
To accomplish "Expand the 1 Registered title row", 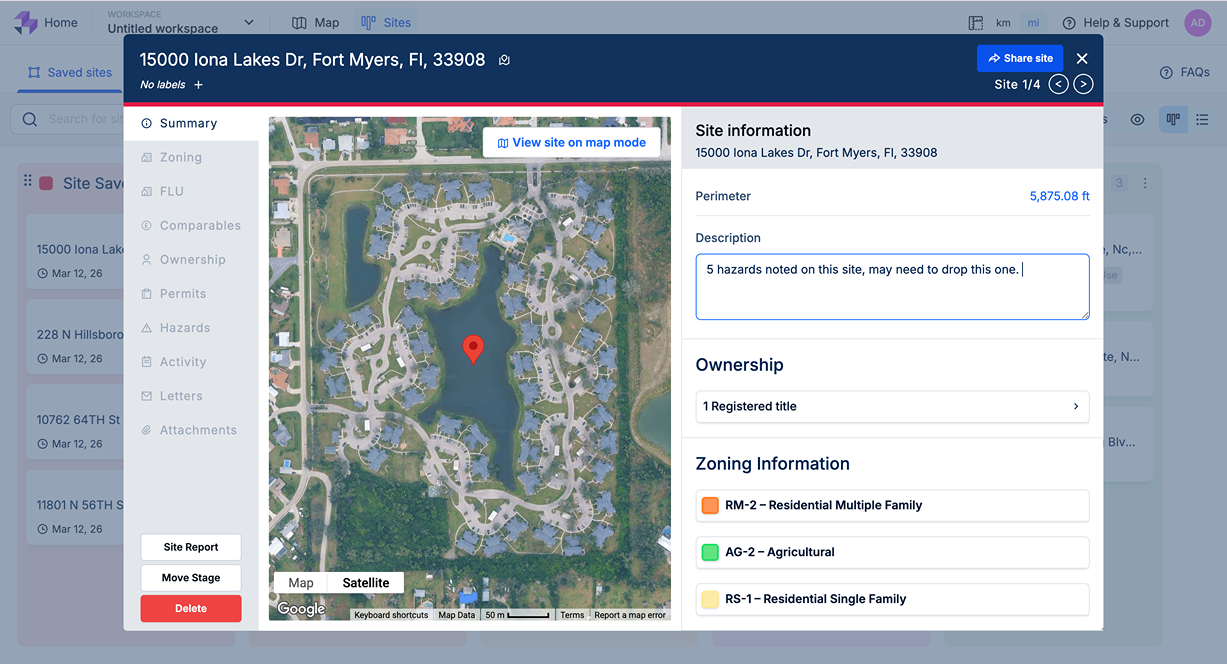I will [x=891, y=406].
